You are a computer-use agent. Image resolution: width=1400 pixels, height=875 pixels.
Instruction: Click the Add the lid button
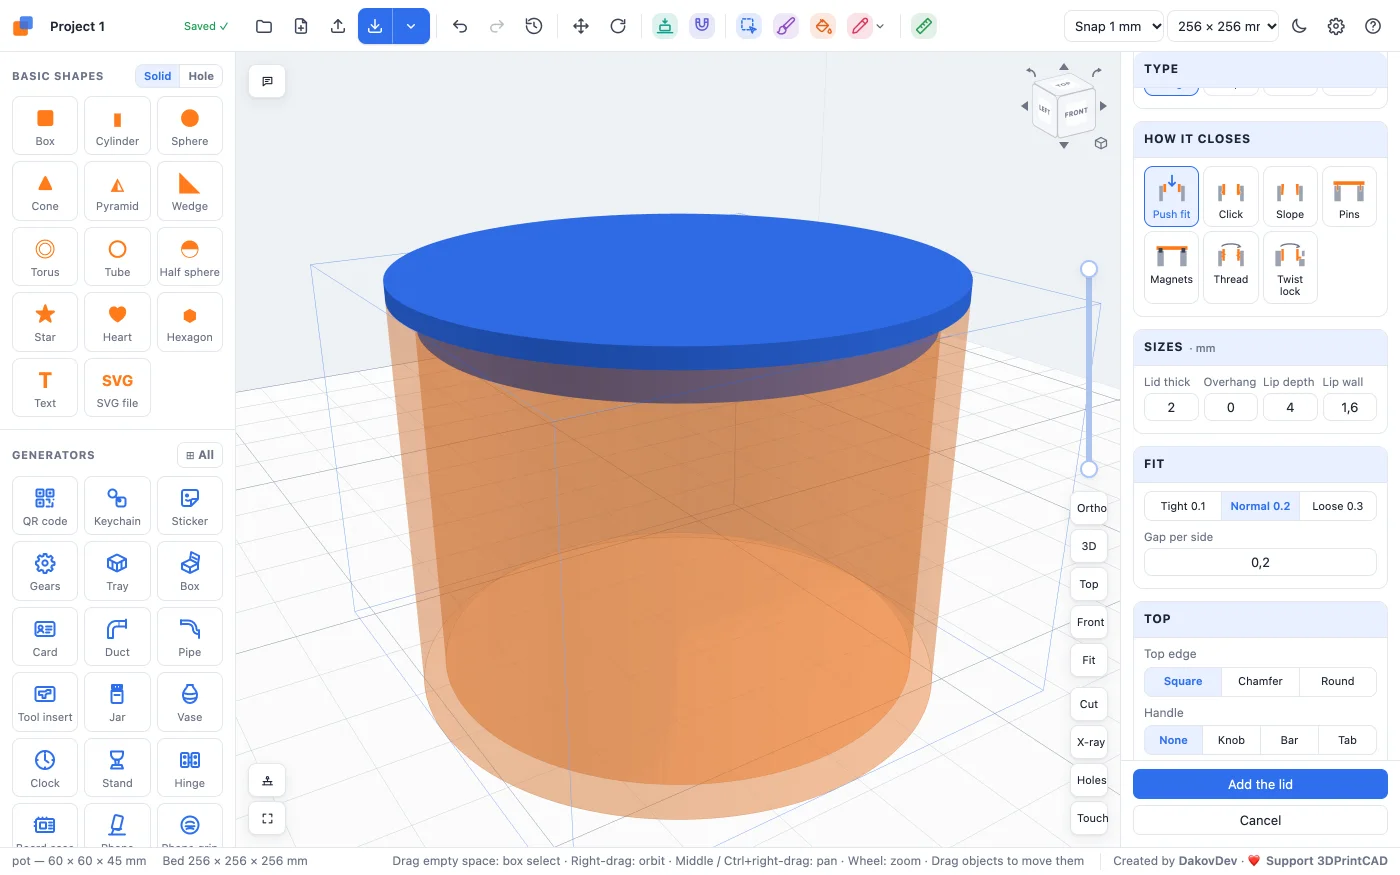pyautogui.click(x=1260, y=784)
